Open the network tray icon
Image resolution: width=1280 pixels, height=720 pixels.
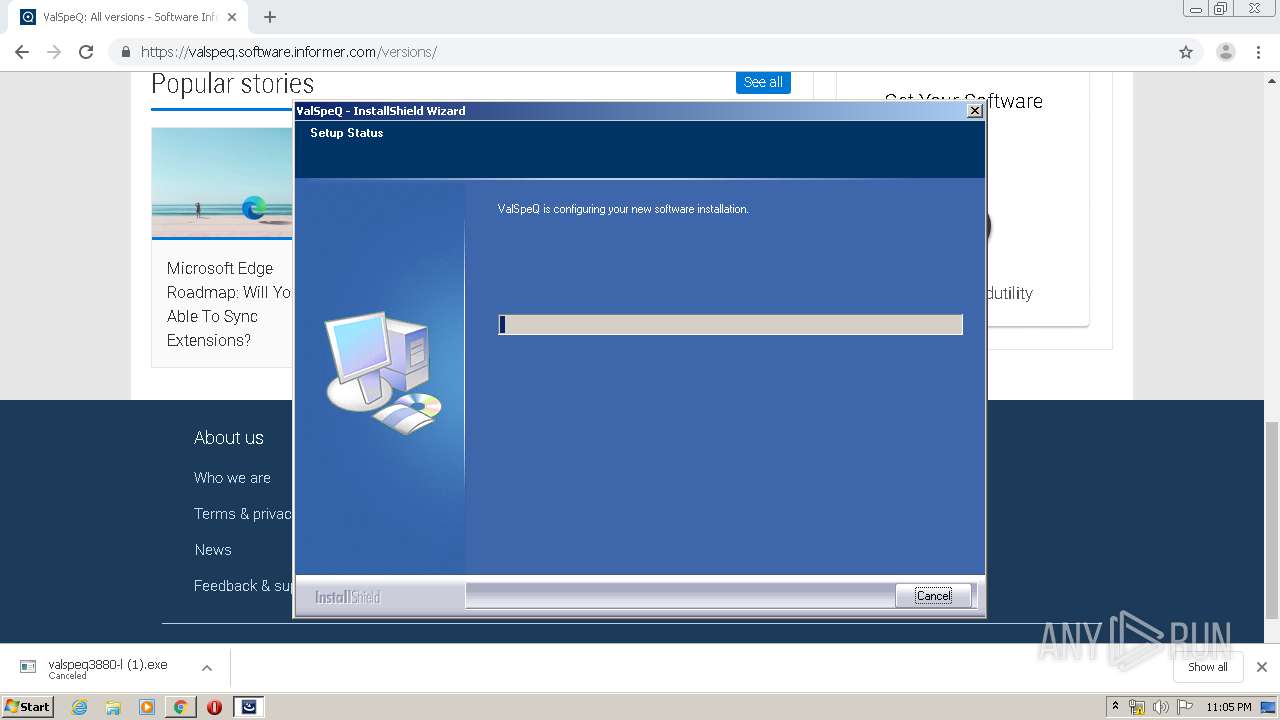(1137, 707)
